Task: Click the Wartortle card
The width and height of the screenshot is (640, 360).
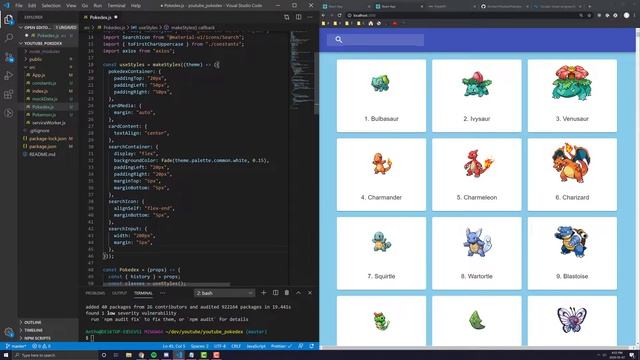Action: coord(476,253)
